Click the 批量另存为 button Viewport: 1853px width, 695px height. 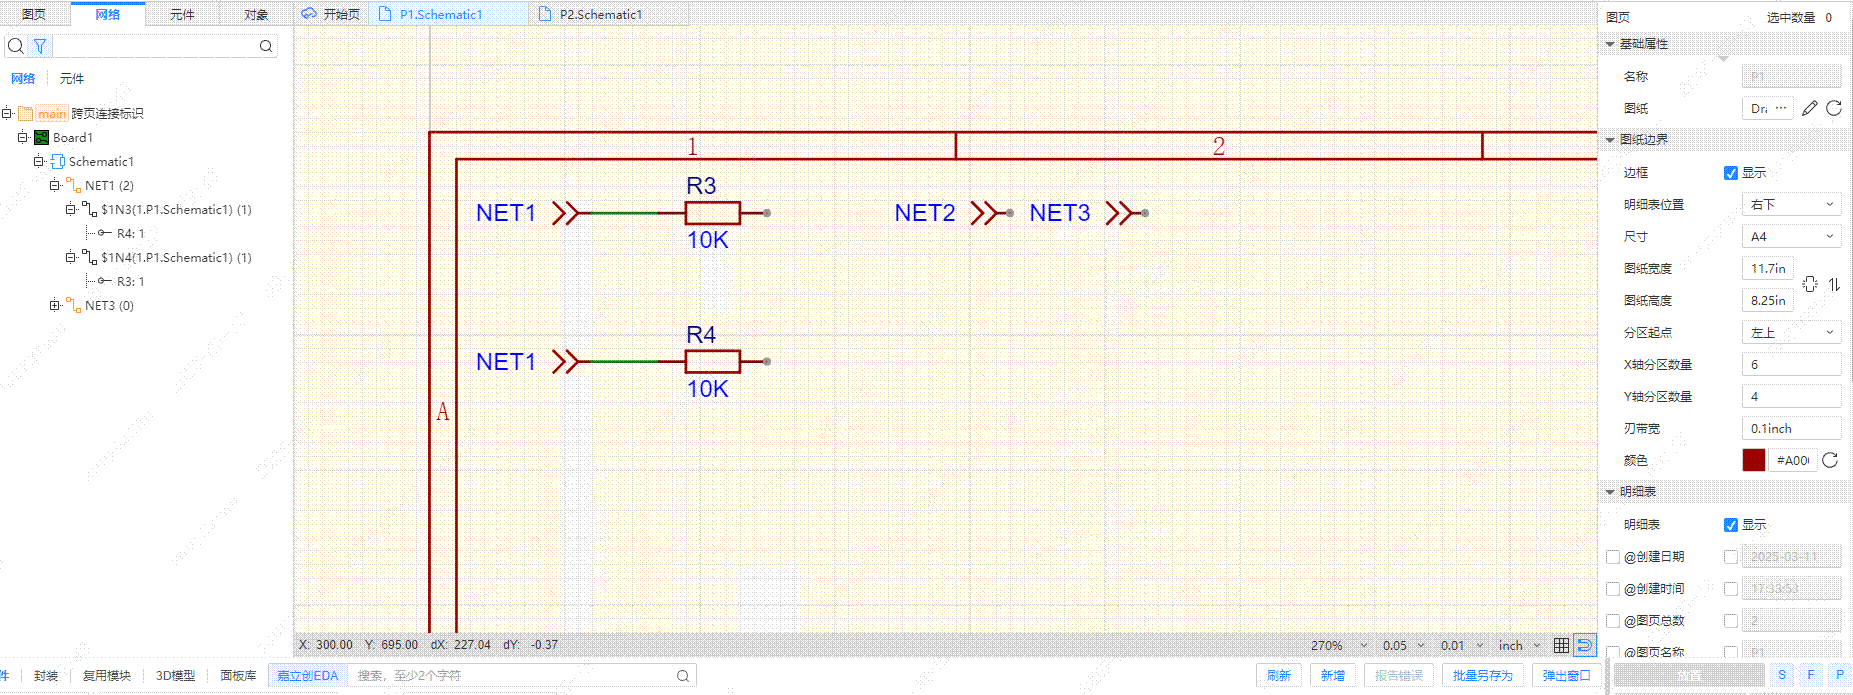point(1483,676)
